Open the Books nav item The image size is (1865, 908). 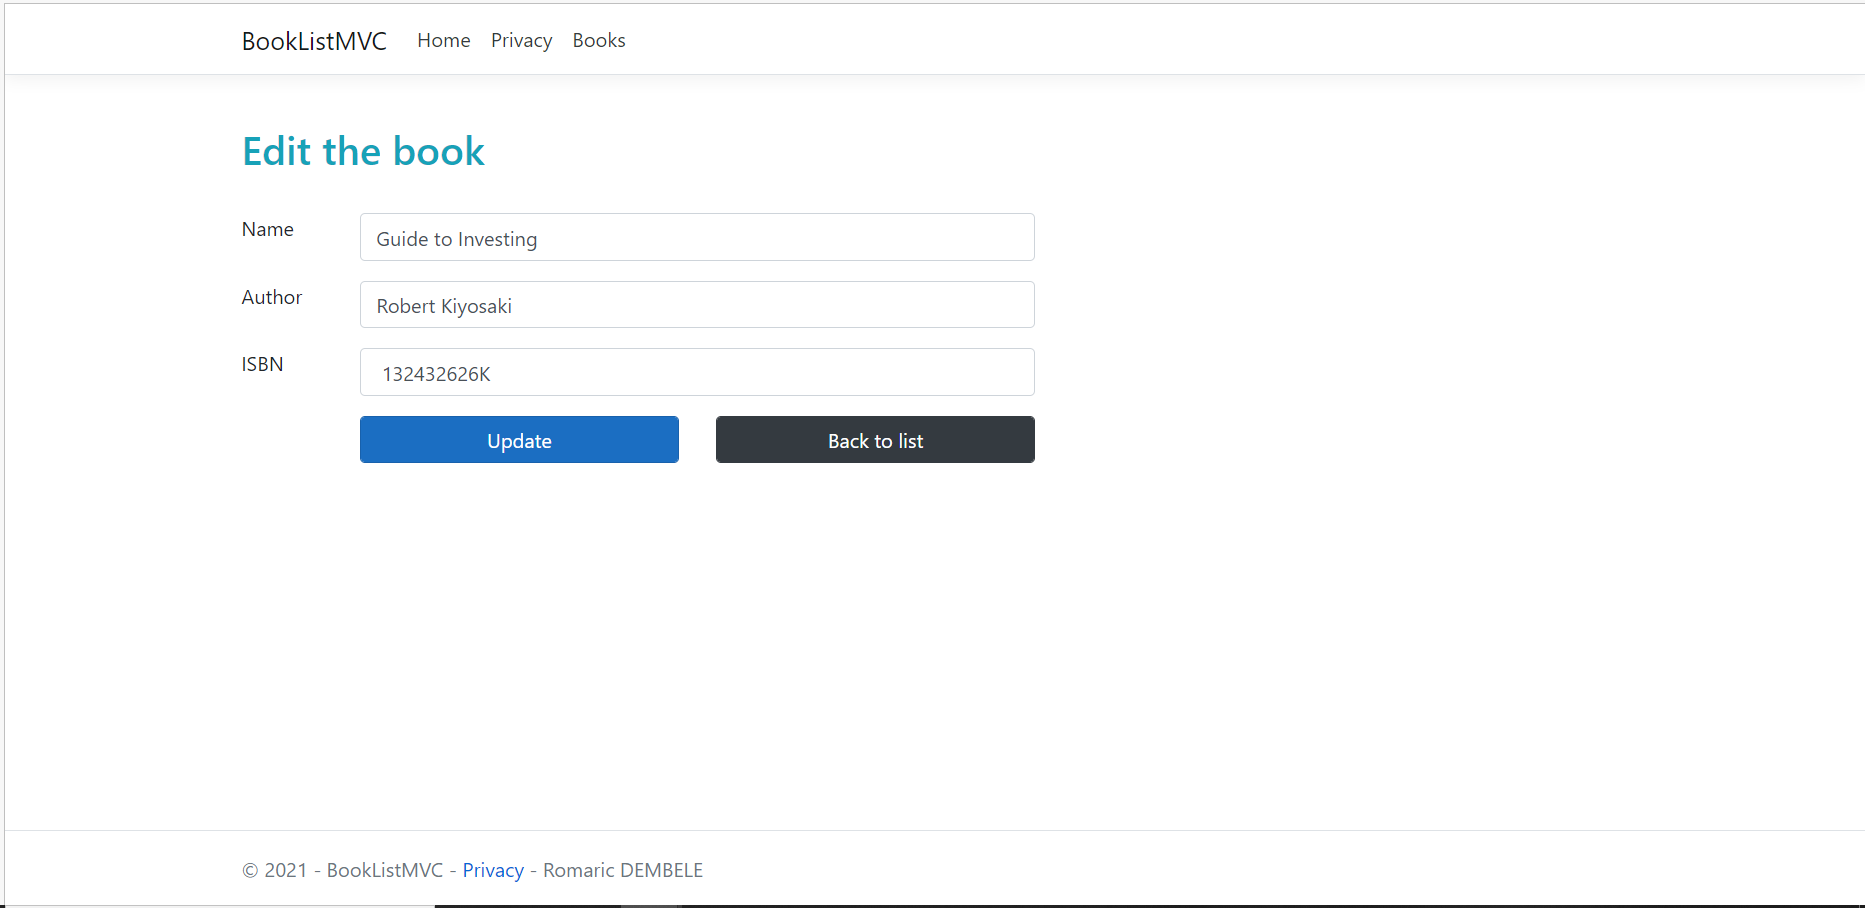(599, 40)
